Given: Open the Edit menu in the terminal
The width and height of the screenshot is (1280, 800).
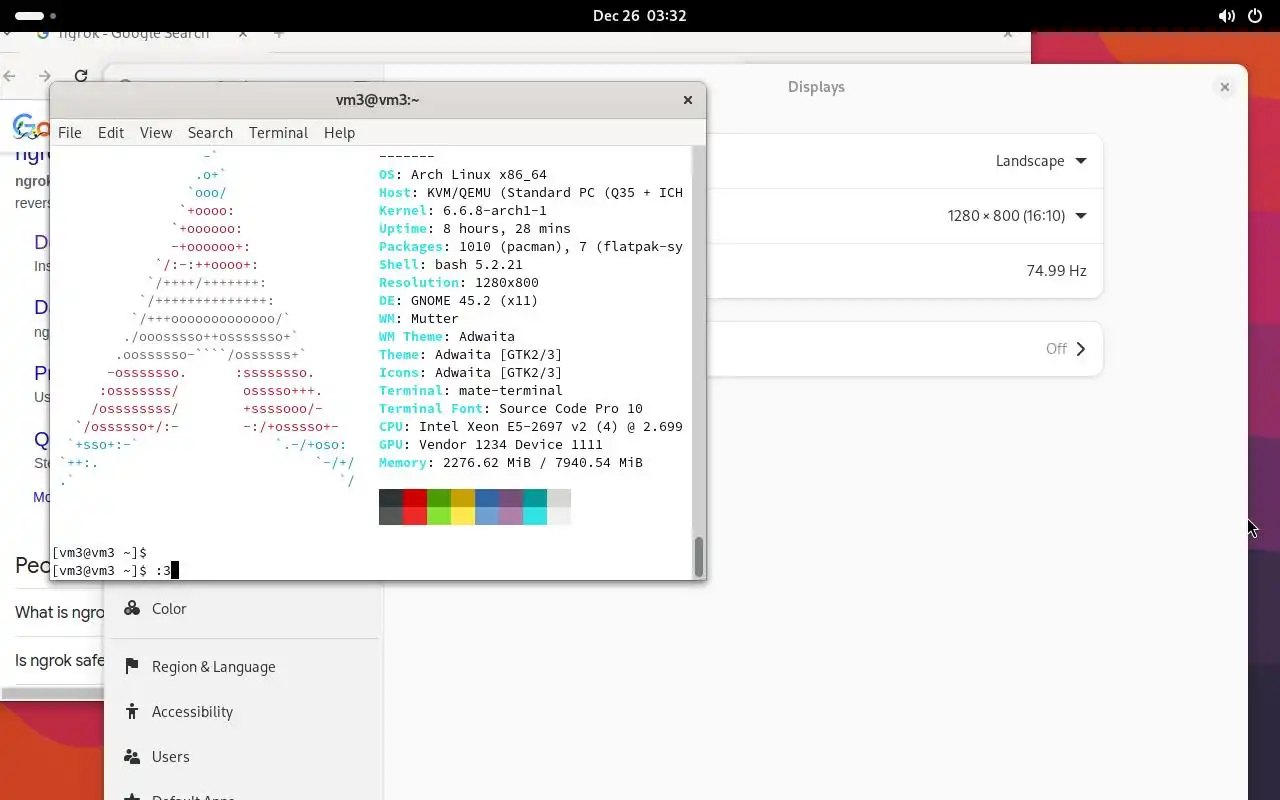Looking at the screenshot, I should pos(111,132).
